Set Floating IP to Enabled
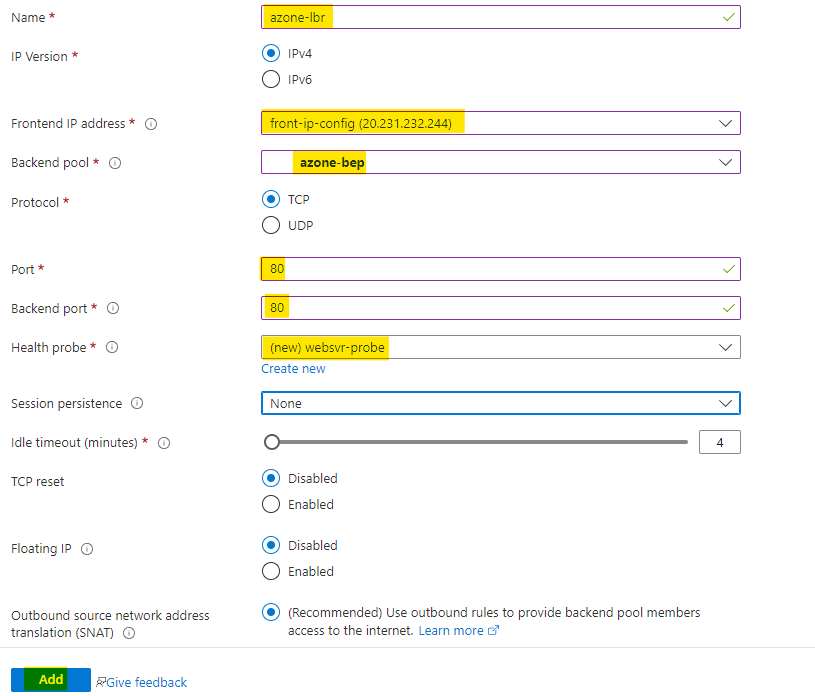 [270, 571]
